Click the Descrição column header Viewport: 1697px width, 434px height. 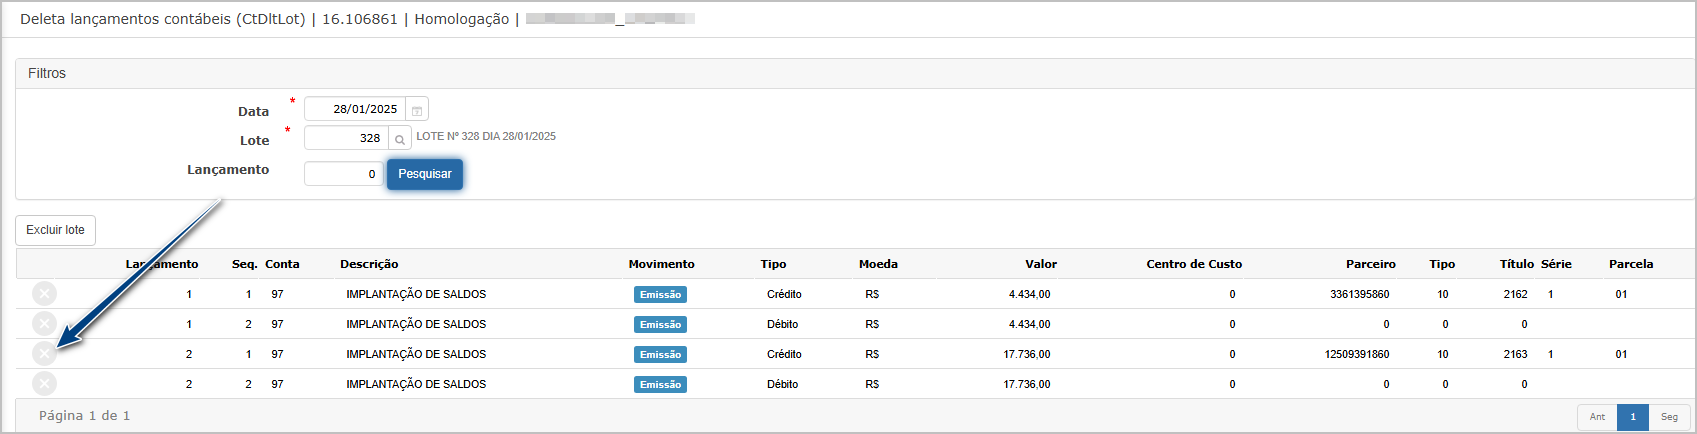point(369,264)
